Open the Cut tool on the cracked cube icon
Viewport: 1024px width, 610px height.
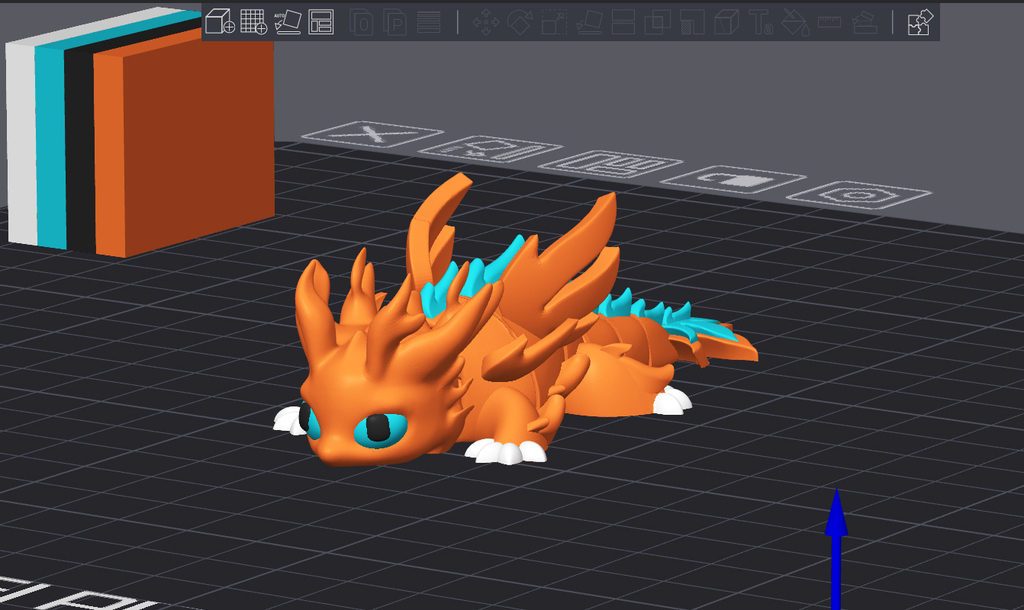(726, 22)
